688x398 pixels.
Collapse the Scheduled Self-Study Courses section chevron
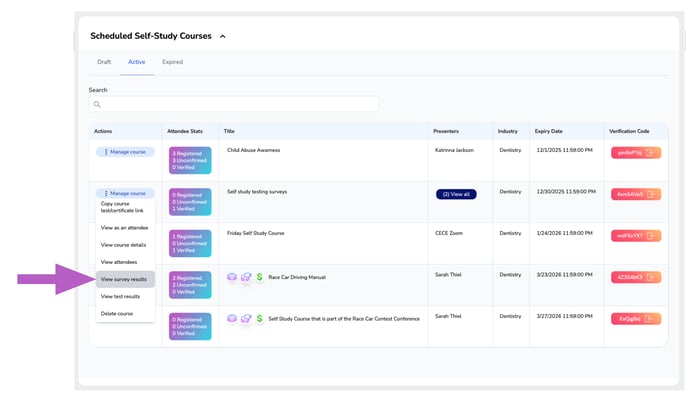(x=222, y=36)
